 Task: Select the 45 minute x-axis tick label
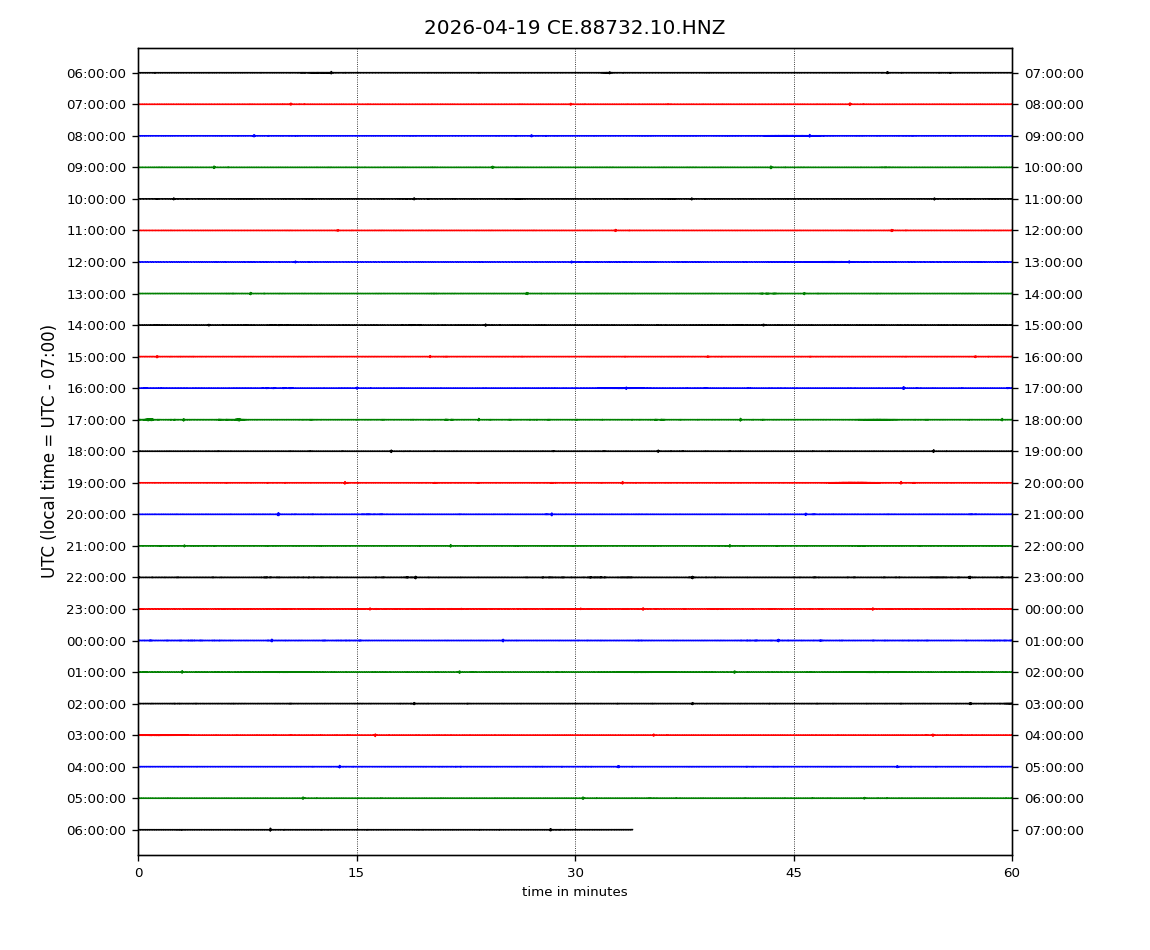pyautogui.click(x=794, y=872)
